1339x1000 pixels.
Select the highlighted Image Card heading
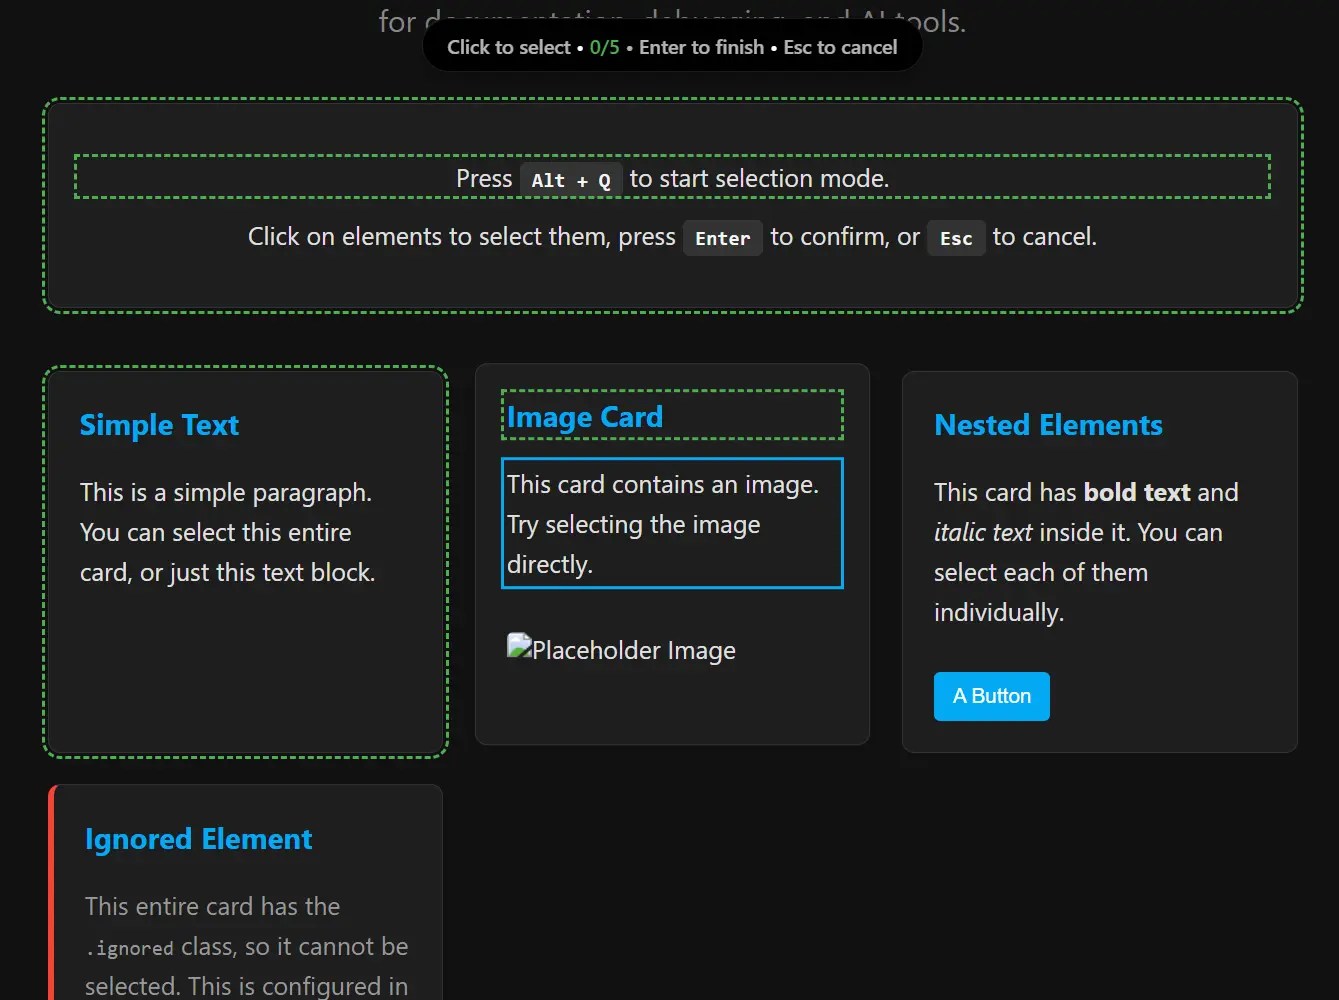(x=584, y=416)
